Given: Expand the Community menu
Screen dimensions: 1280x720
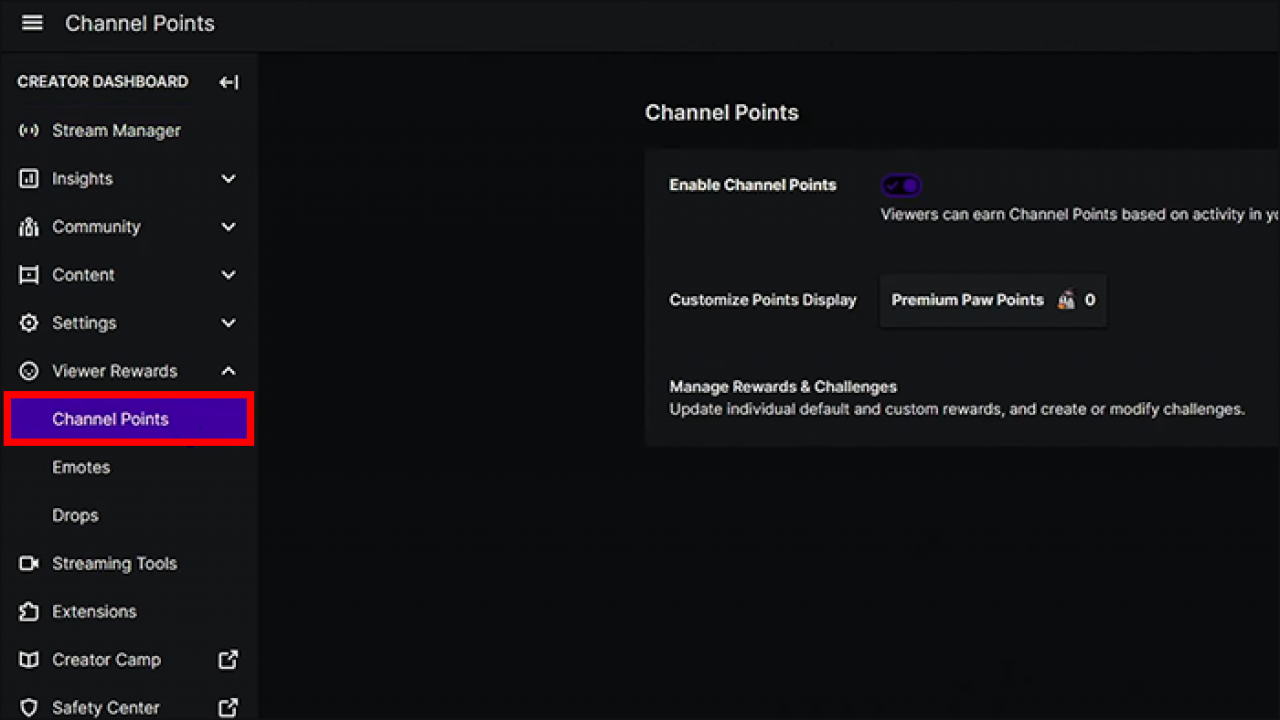Looking at the screenshot, I should [x=228, y=226].
